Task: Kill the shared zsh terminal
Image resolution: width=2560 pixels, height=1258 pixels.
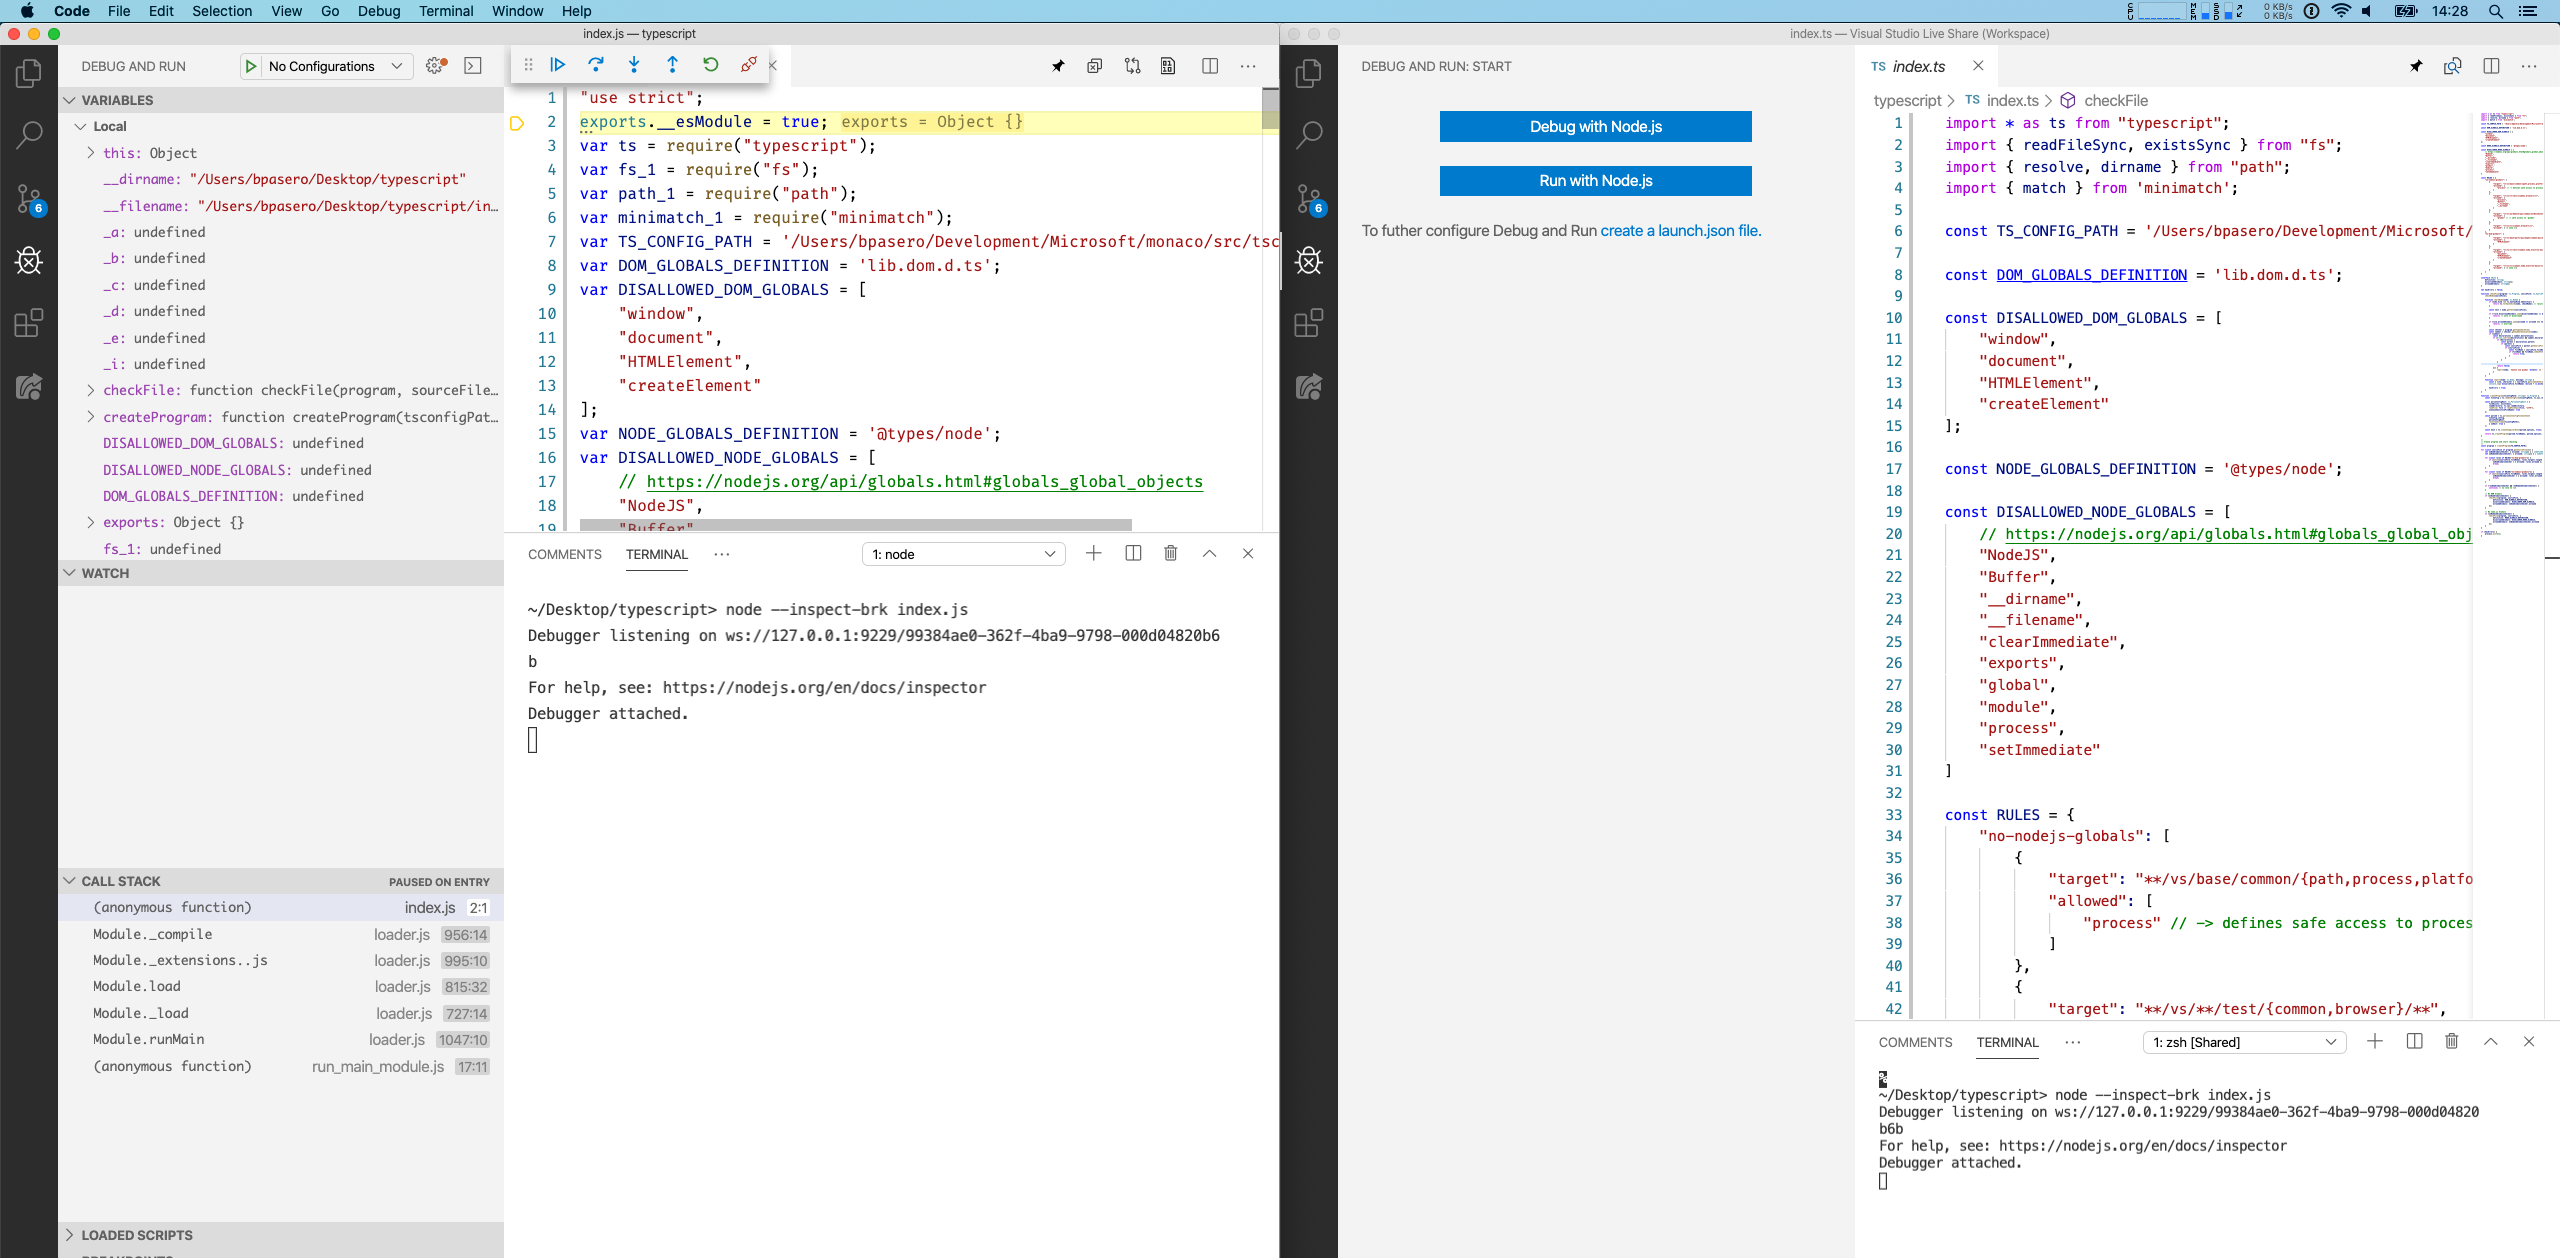Action: 2452,1041
